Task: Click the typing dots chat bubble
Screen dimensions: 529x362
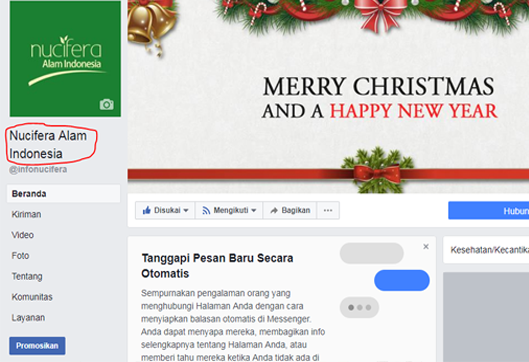Action: tap(359, 307)
